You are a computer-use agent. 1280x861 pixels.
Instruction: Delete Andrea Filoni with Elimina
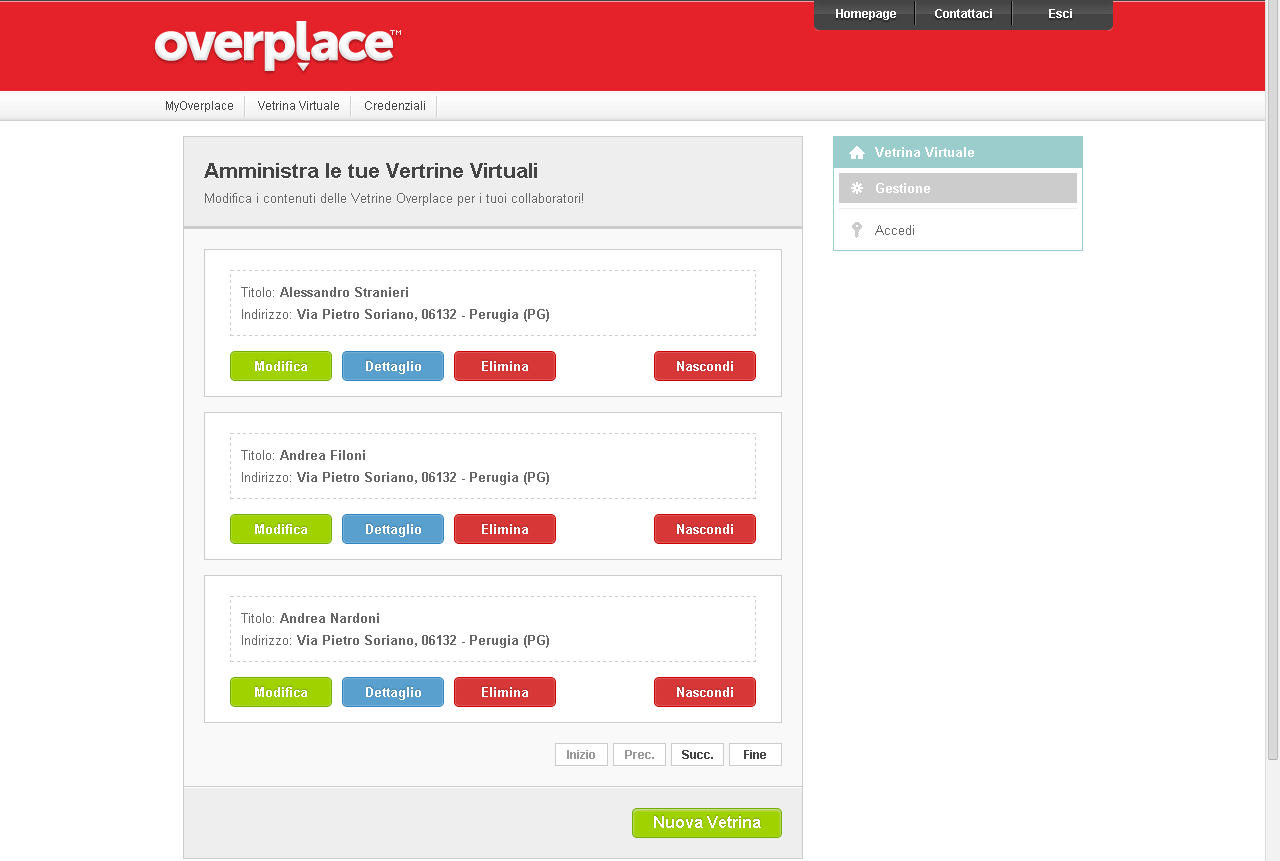tap(505, 529)
